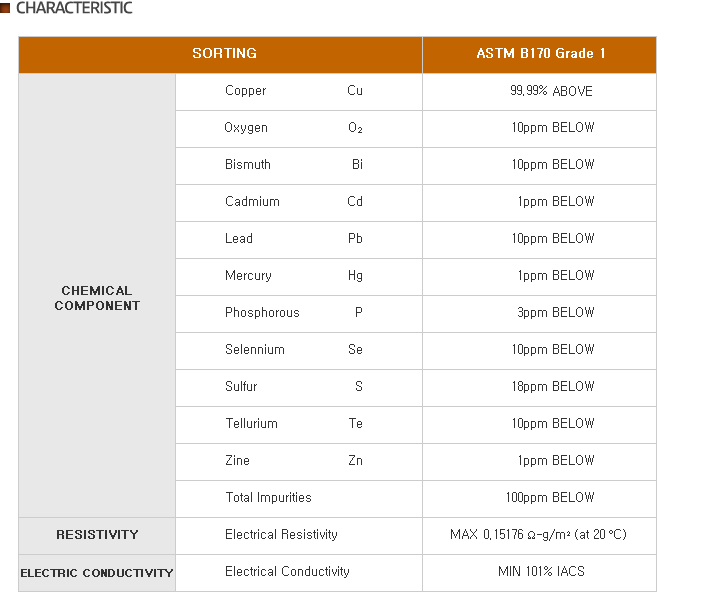Screen dimensions: 715x592
Task: Click the Selennium element name
Action: click(254, 350)
